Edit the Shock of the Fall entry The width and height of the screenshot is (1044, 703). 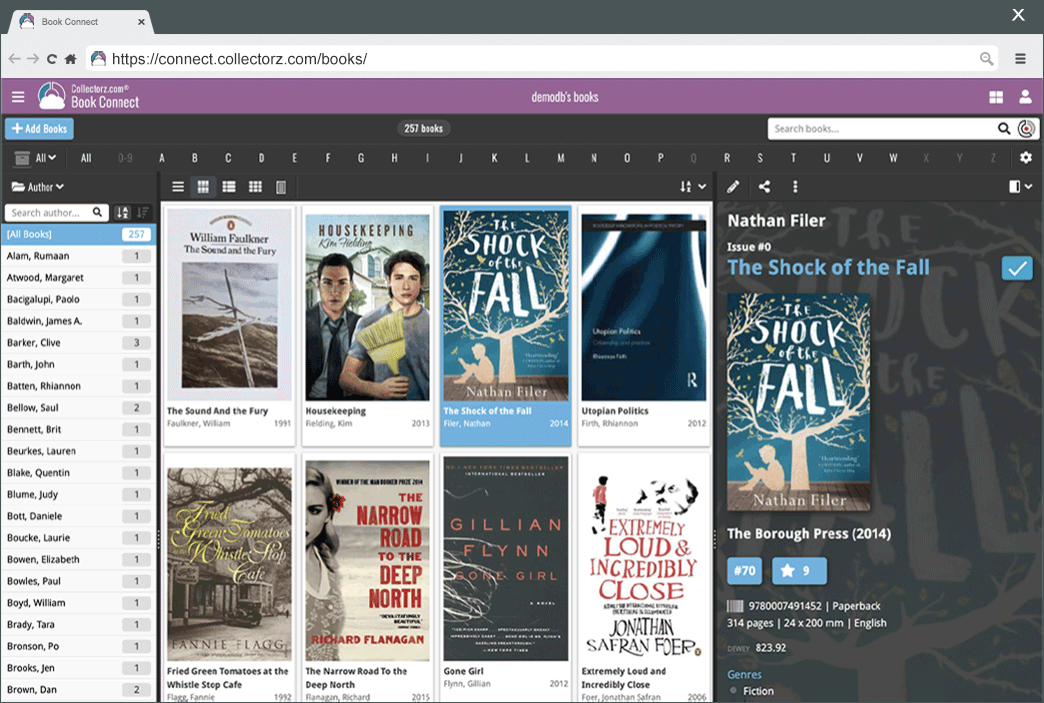734,186
